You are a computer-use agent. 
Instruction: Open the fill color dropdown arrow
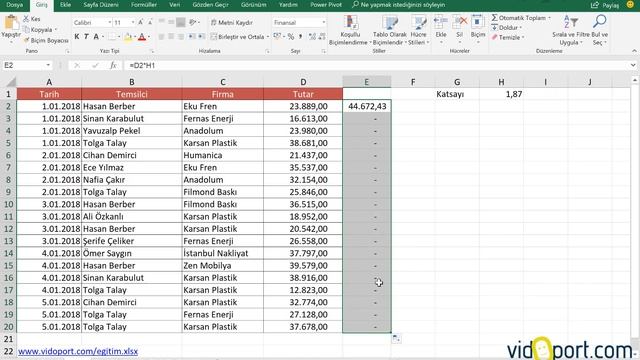[x=134, y=37]
